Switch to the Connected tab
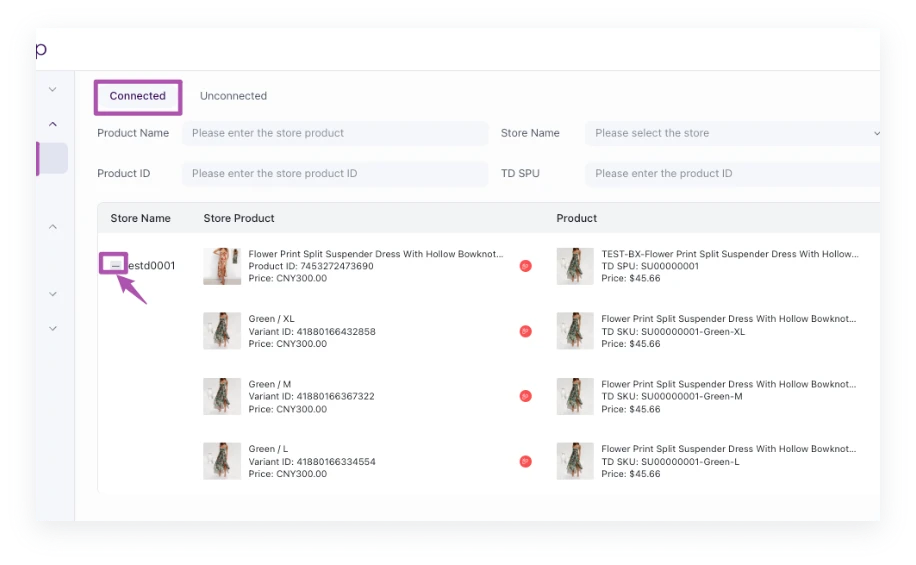This screenshot has width=916, height=565. 138,96
